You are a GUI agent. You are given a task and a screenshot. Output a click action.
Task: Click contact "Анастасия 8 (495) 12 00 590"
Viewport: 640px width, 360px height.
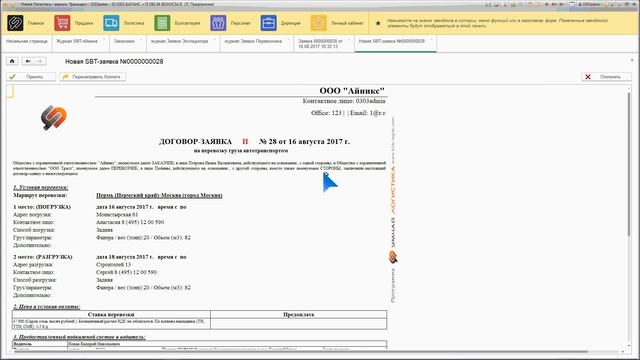point(130,222)
